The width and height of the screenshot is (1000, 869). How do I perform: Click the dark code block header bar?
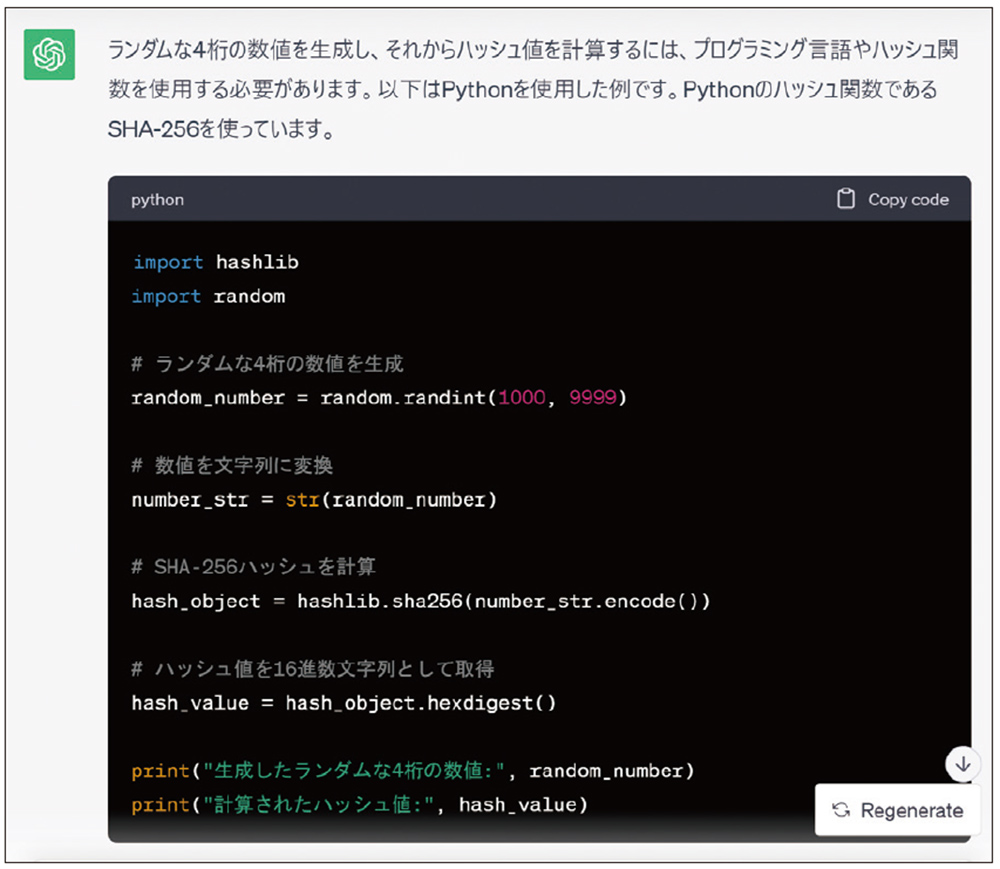(x=500, y=199)
